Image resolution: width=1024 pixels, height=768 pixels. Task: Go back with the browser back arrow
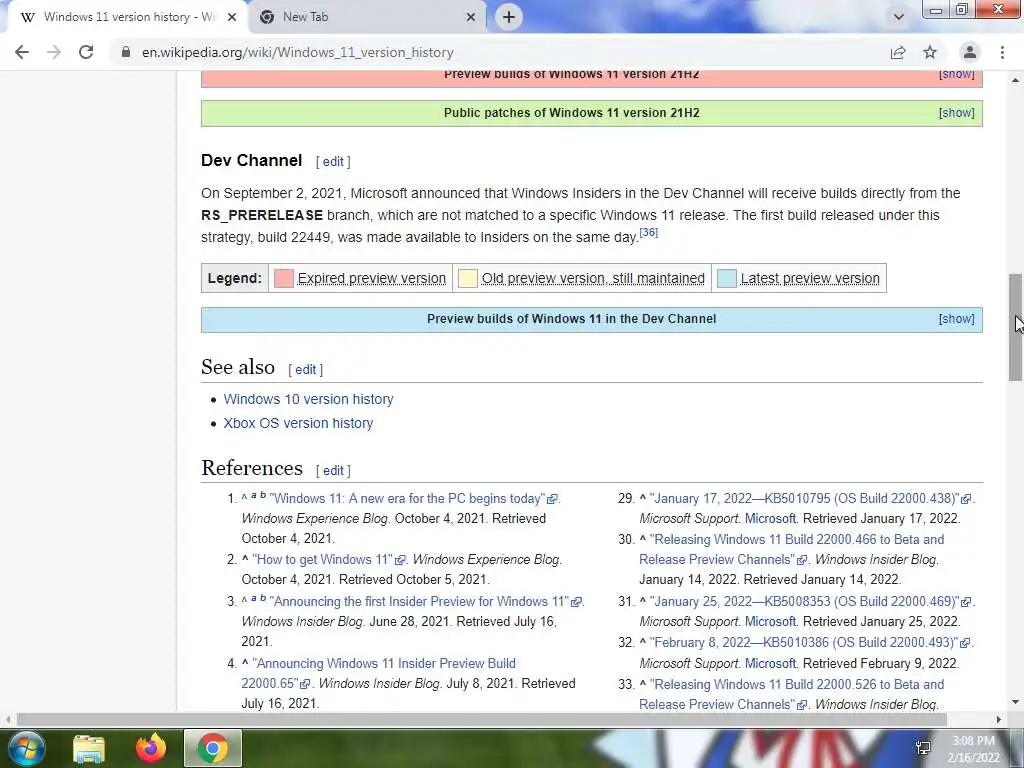22,52
